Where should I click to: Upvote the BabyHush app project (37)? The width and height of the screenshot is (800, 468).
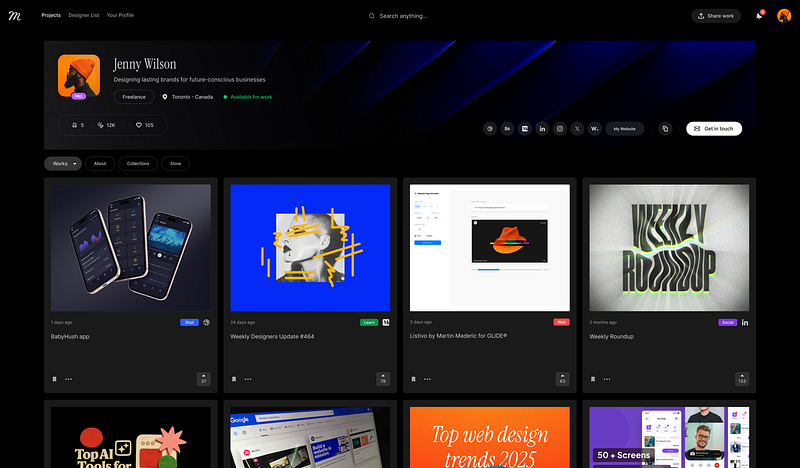click(x=204, y=379)
